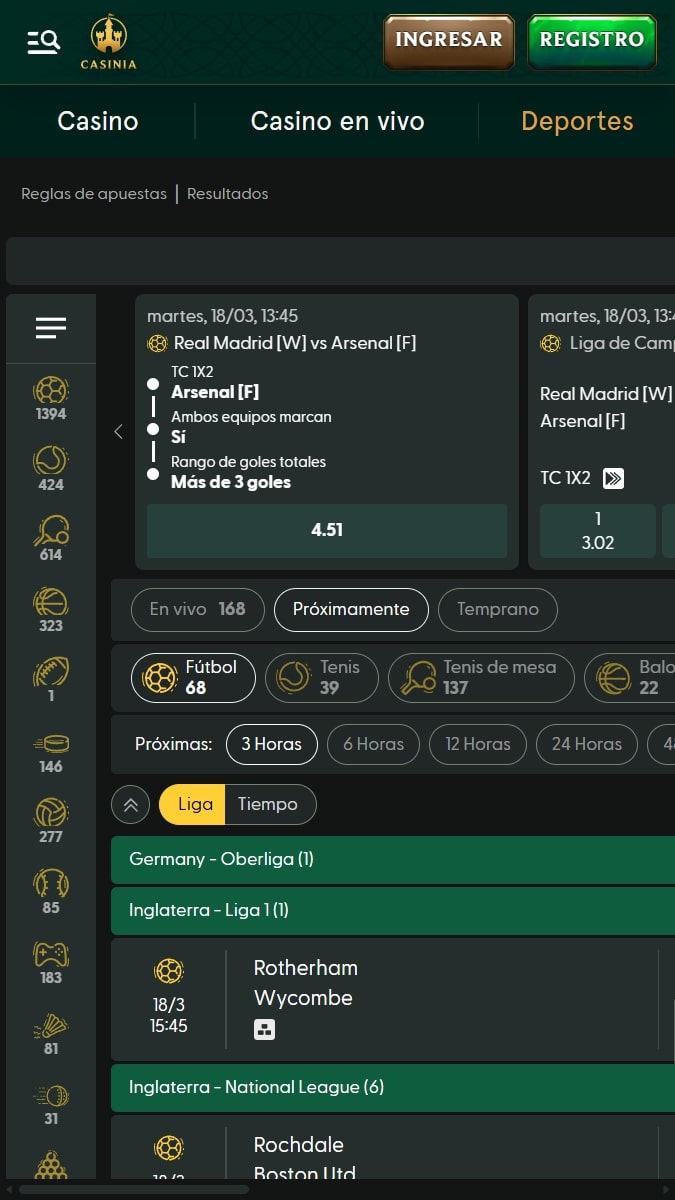Open Reglas de apuestas link

coord(94,194)
